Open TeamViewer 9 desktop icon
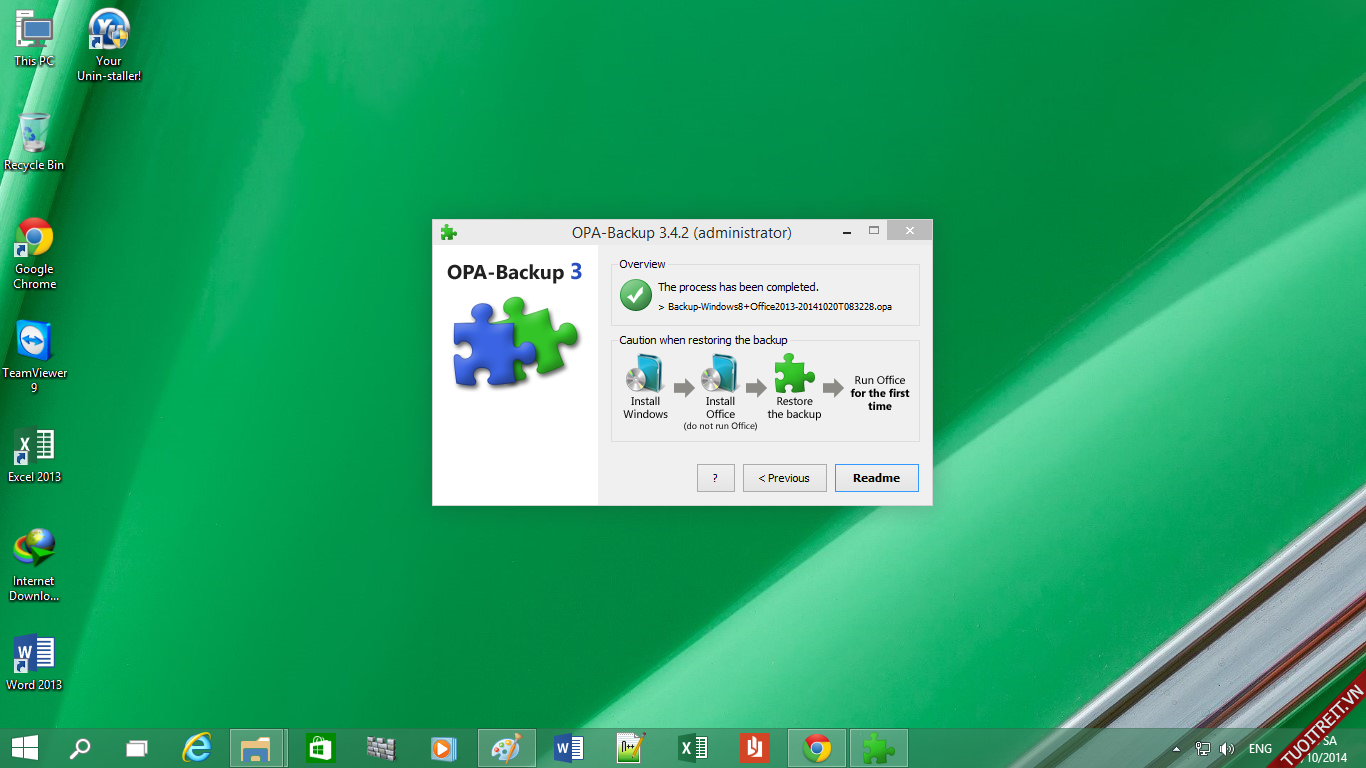Image resolution: width=1366 pixels, height=768 pixels. pyautogui.click(x=34, y=342)
